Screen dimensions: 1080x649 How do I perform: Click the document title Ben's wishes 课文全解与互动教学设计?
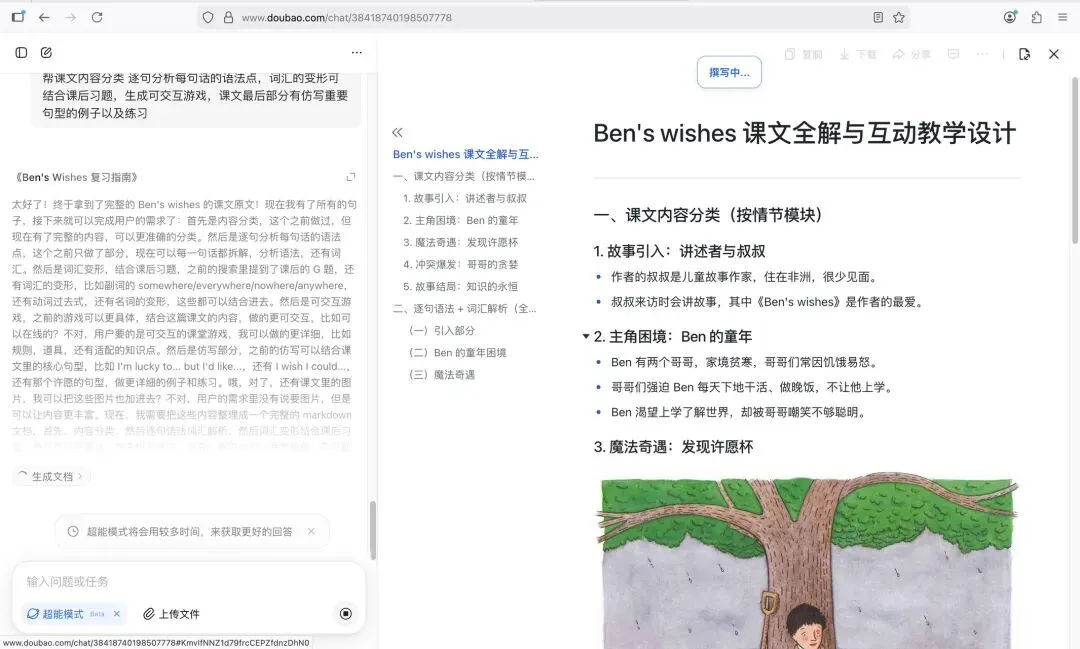point(804,134)
